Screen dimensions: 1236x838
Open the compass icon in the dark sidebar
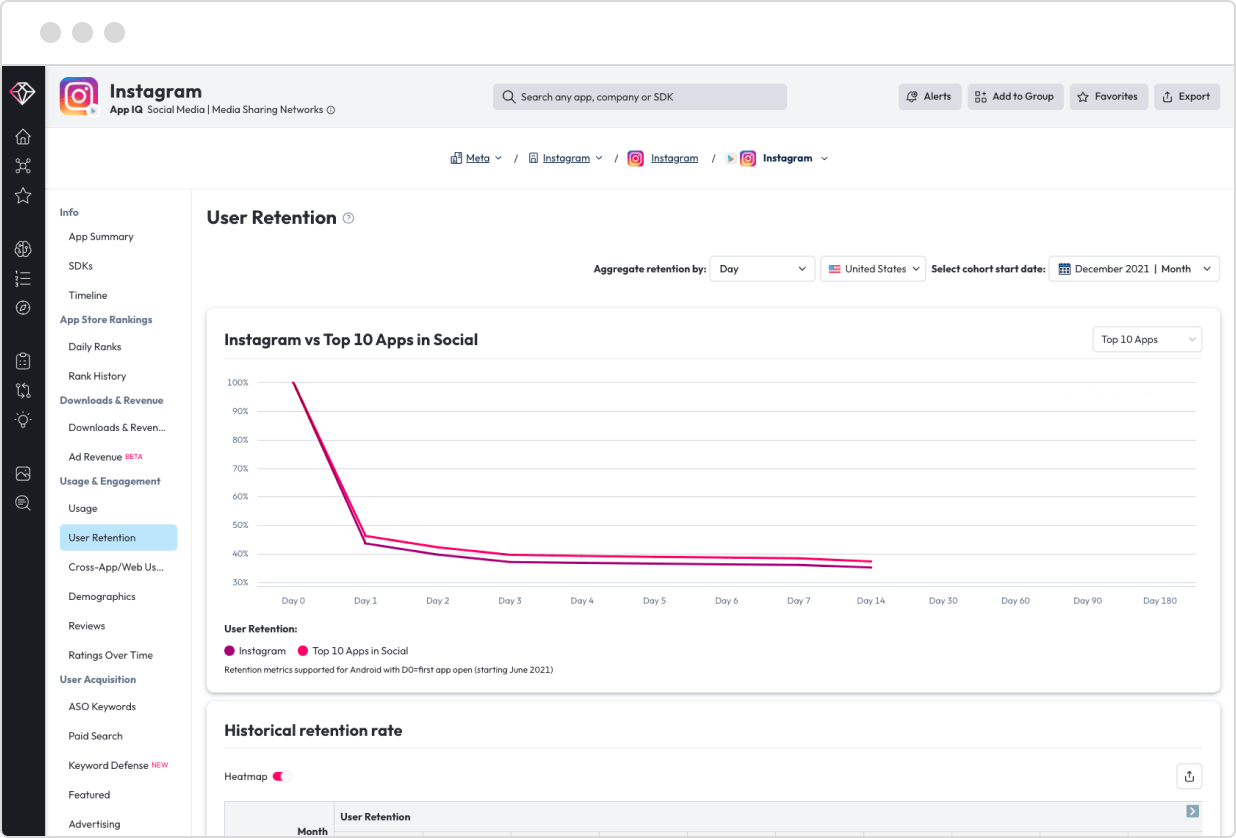tap(23, 307)
